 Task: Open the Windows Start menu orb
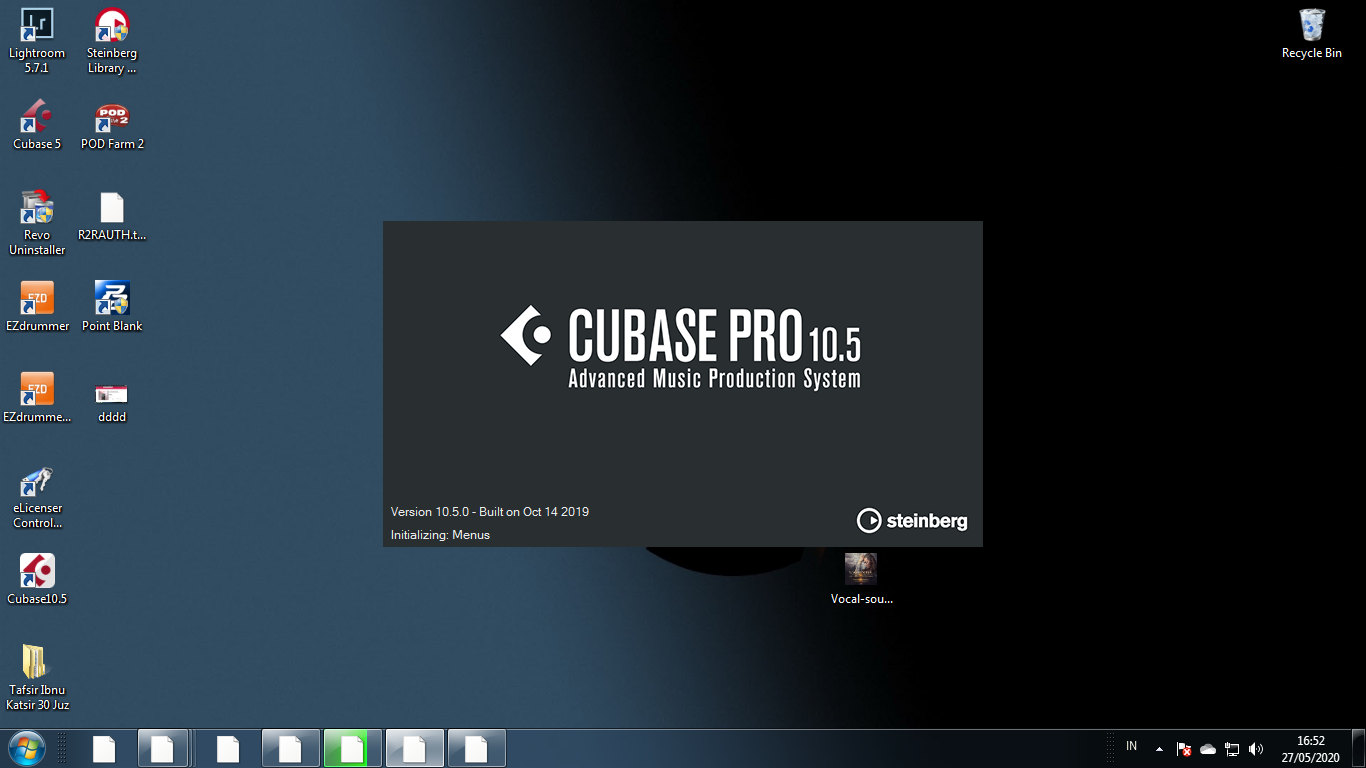[27, 748]
